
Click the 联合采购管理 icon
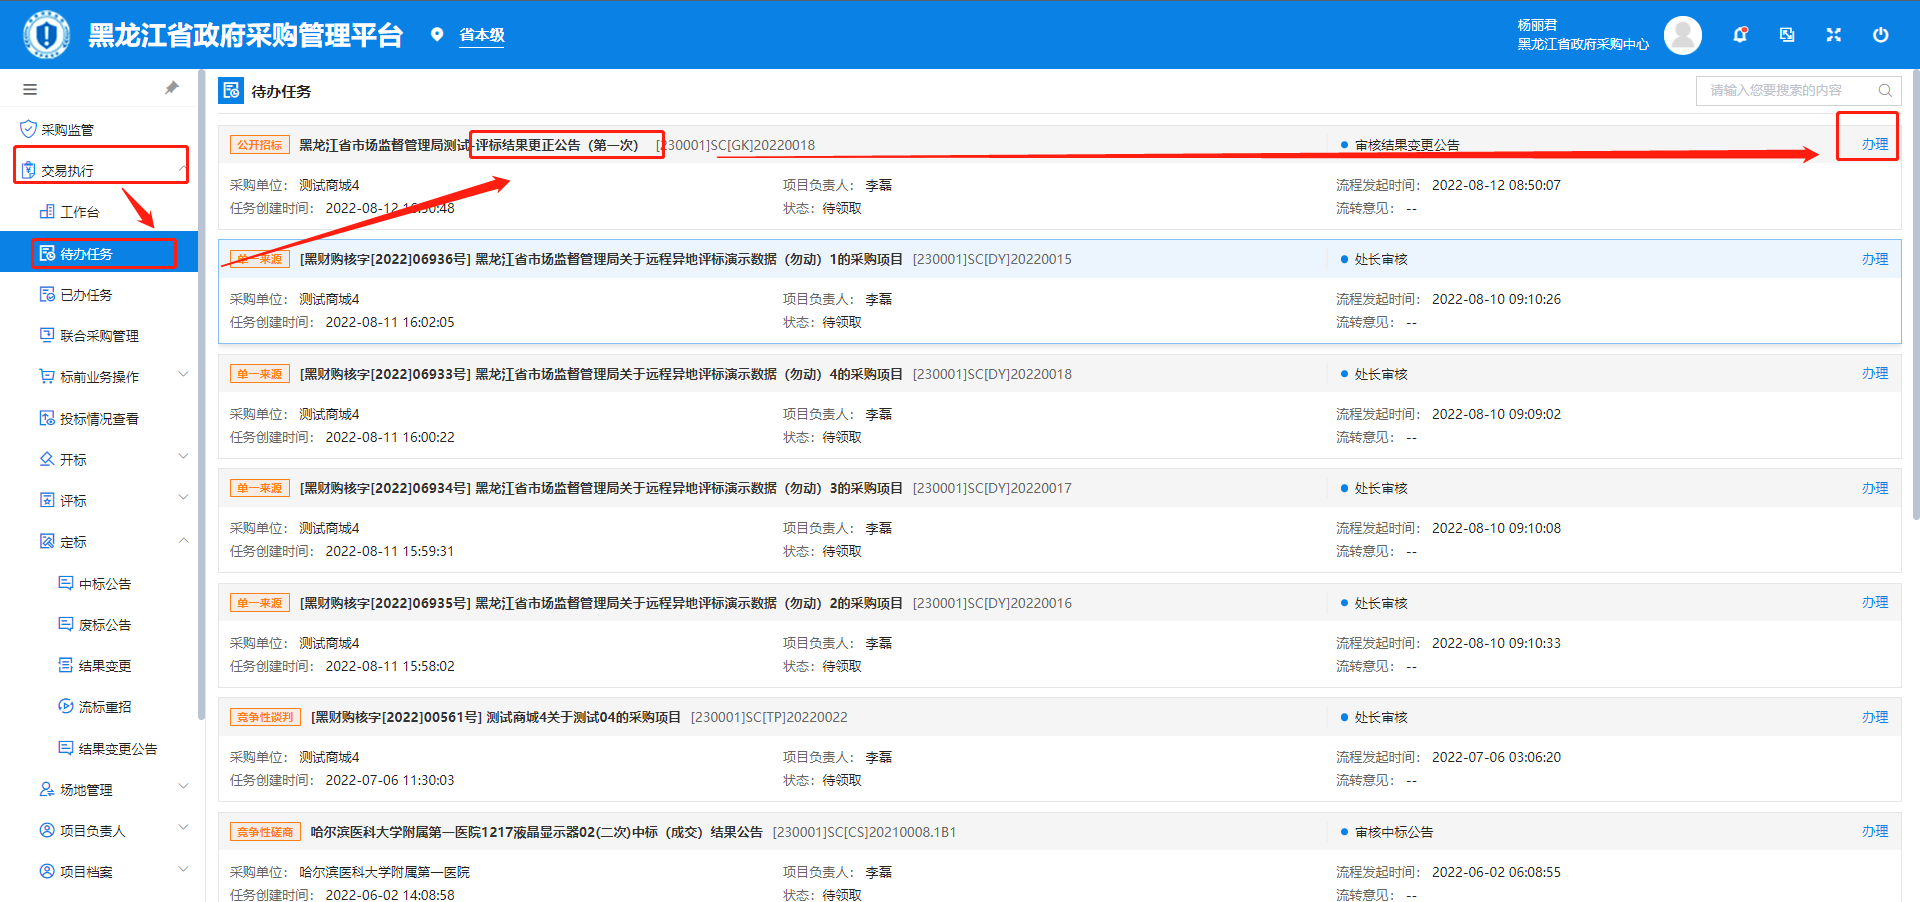click(x=47, y=335)
